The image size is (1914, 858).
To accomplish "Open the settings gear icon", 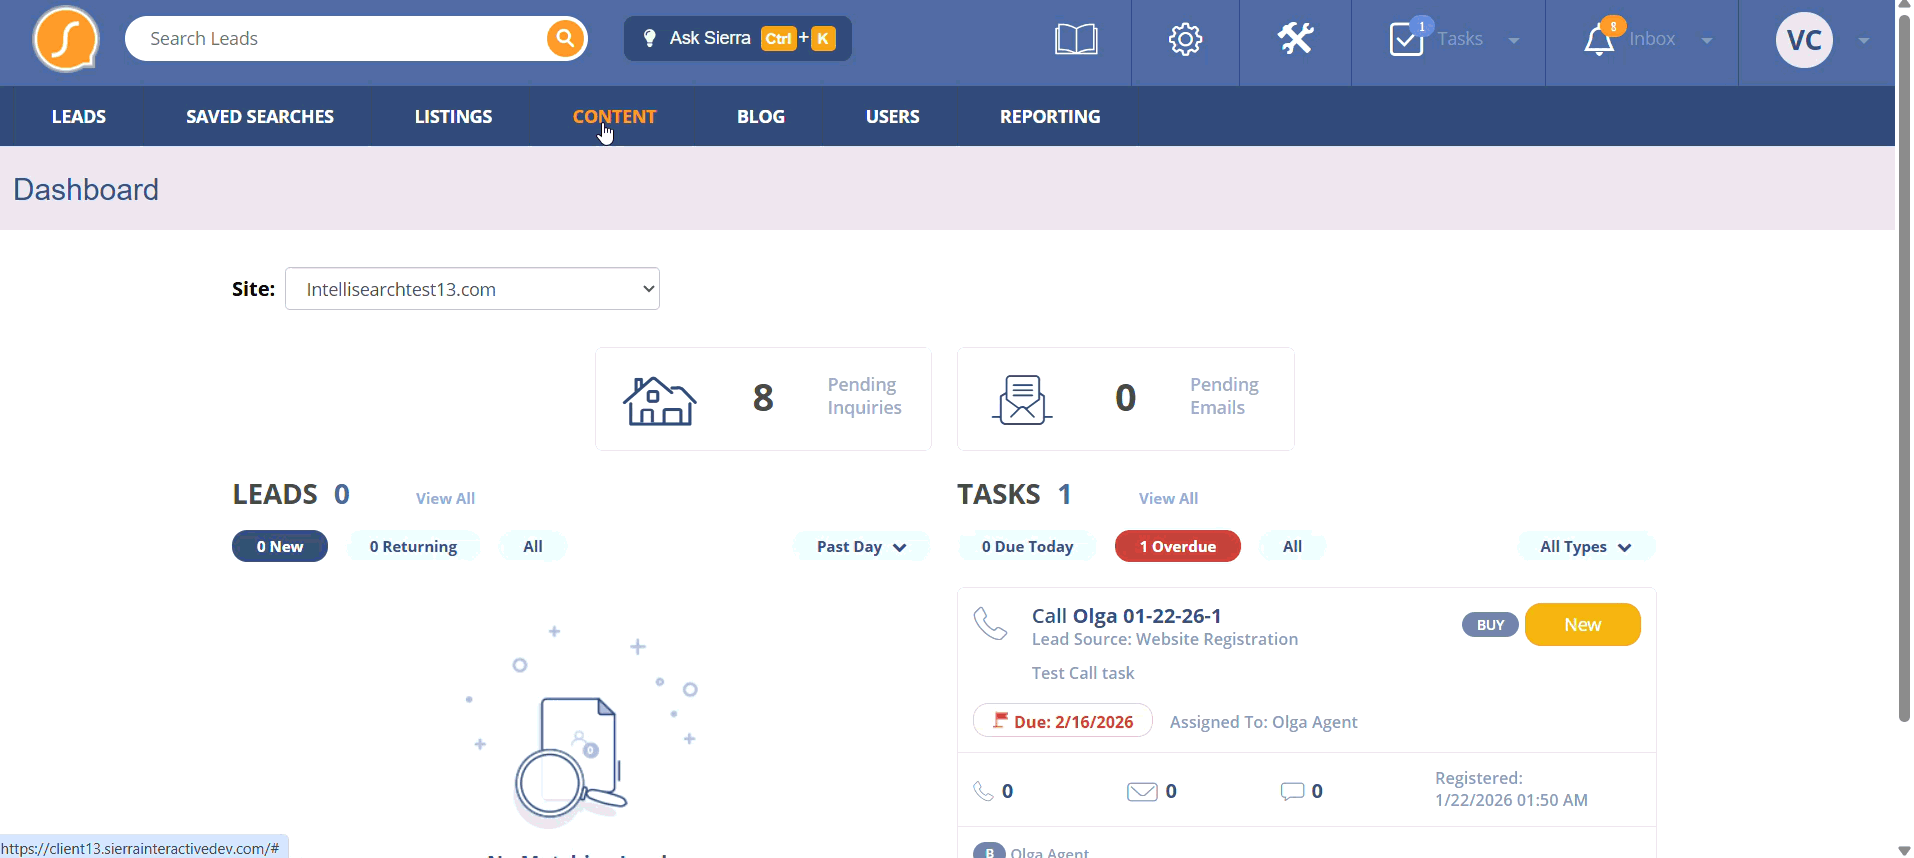I will [1185, 40].
